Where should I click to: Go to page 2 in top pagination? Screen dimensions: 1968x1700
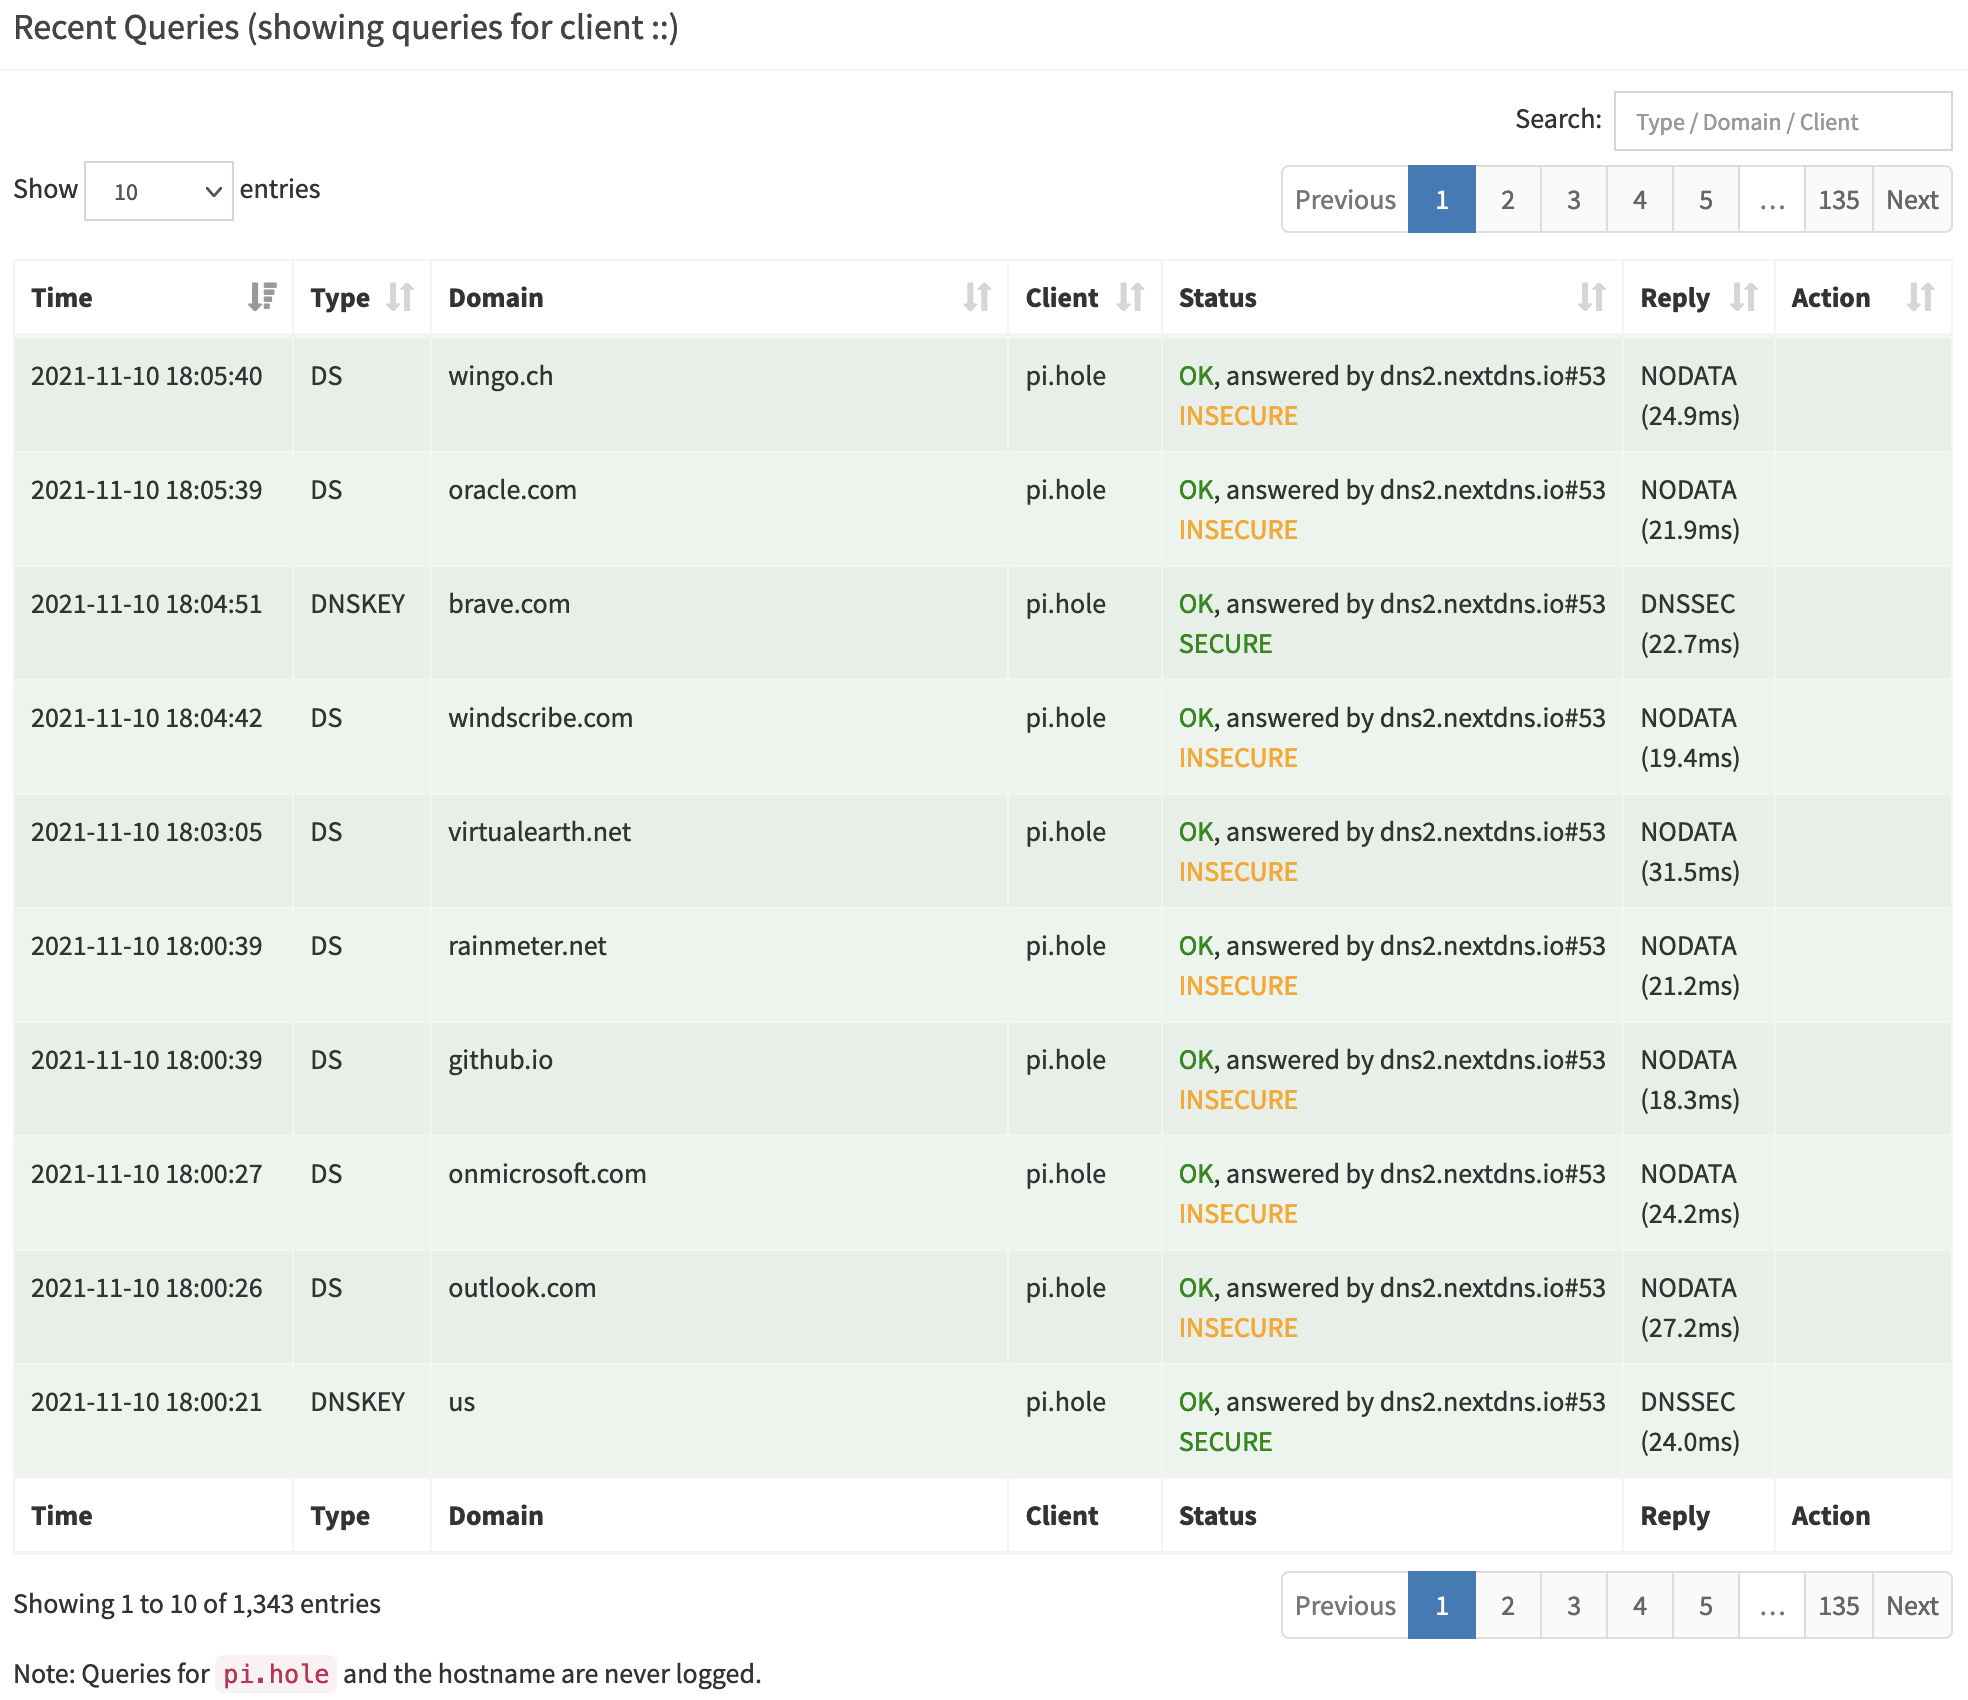tap(1507, 200)
